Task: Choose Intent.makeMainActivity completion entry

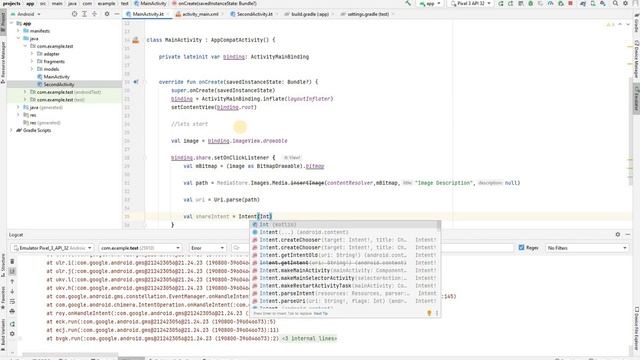Action: (x=345, y=270)
